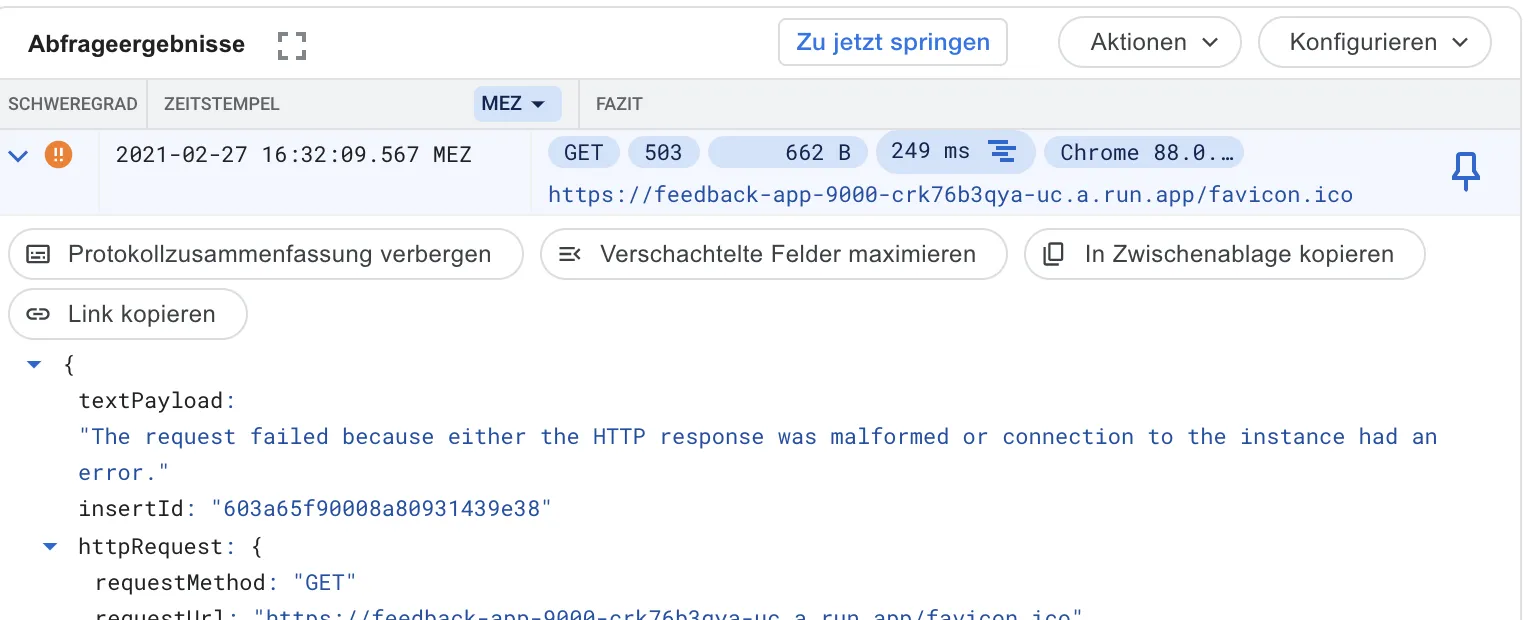Viewport: 1528px width, 620px height.
Task: Open the Konfigurieren dropdown menu
Action: [x=1374, y=43]
